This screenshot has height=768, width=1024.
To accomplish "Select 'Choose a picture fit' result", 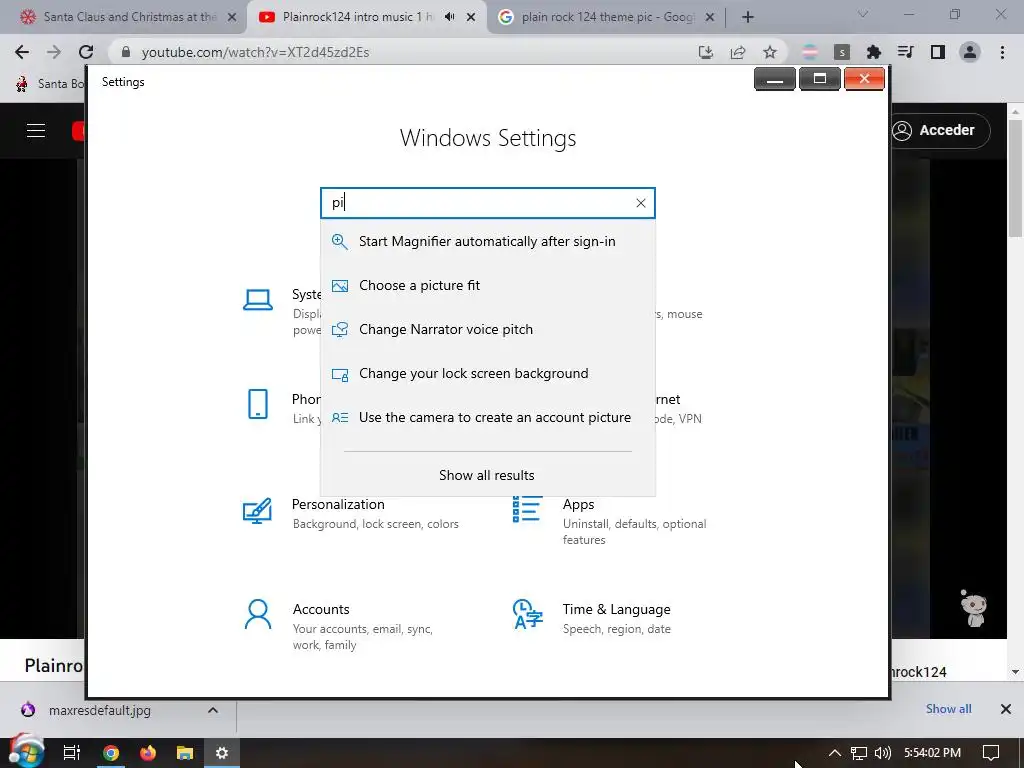I will (x=487, y=285).
